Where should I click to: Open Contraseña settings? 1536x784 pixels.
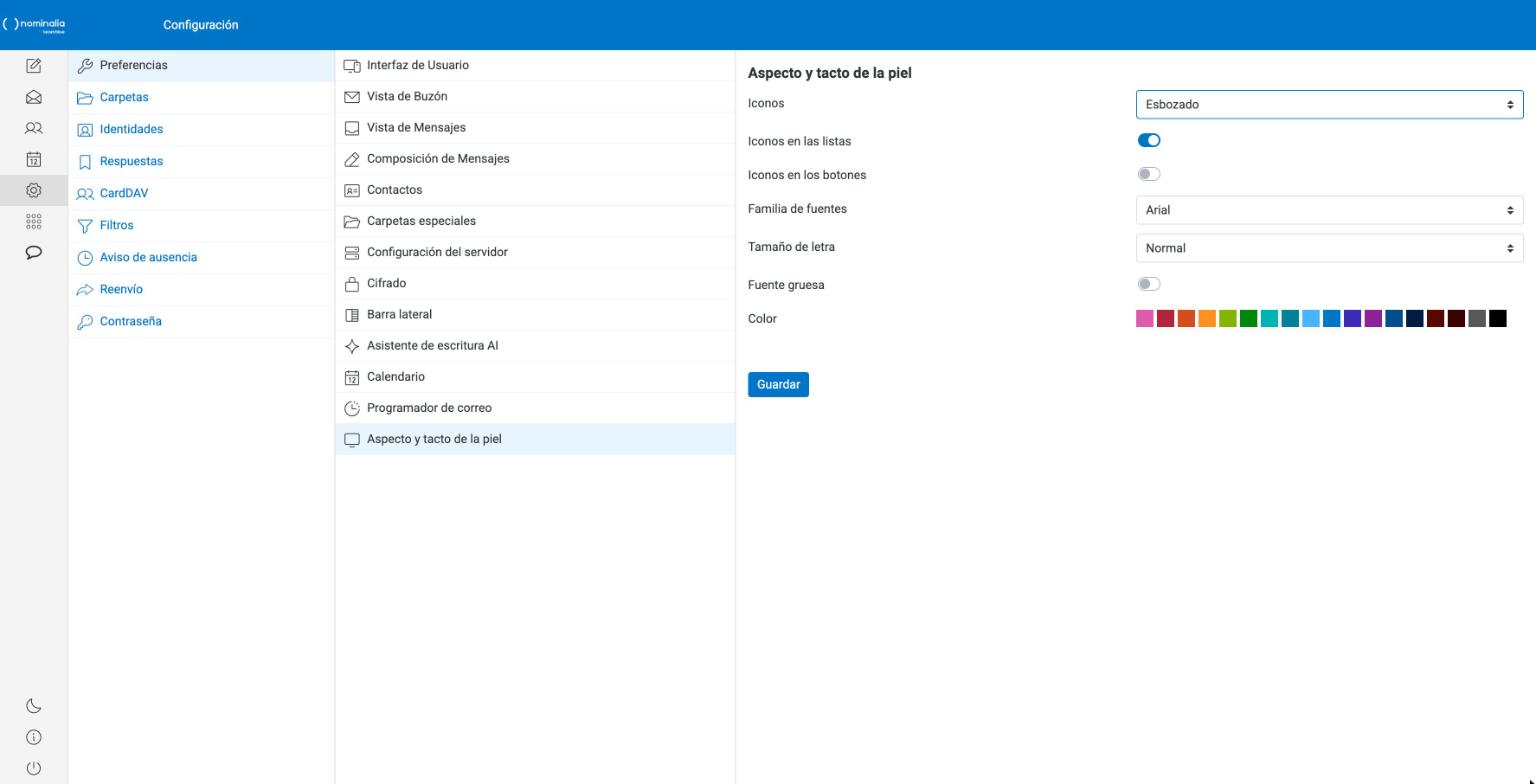(x=201, y=322)
